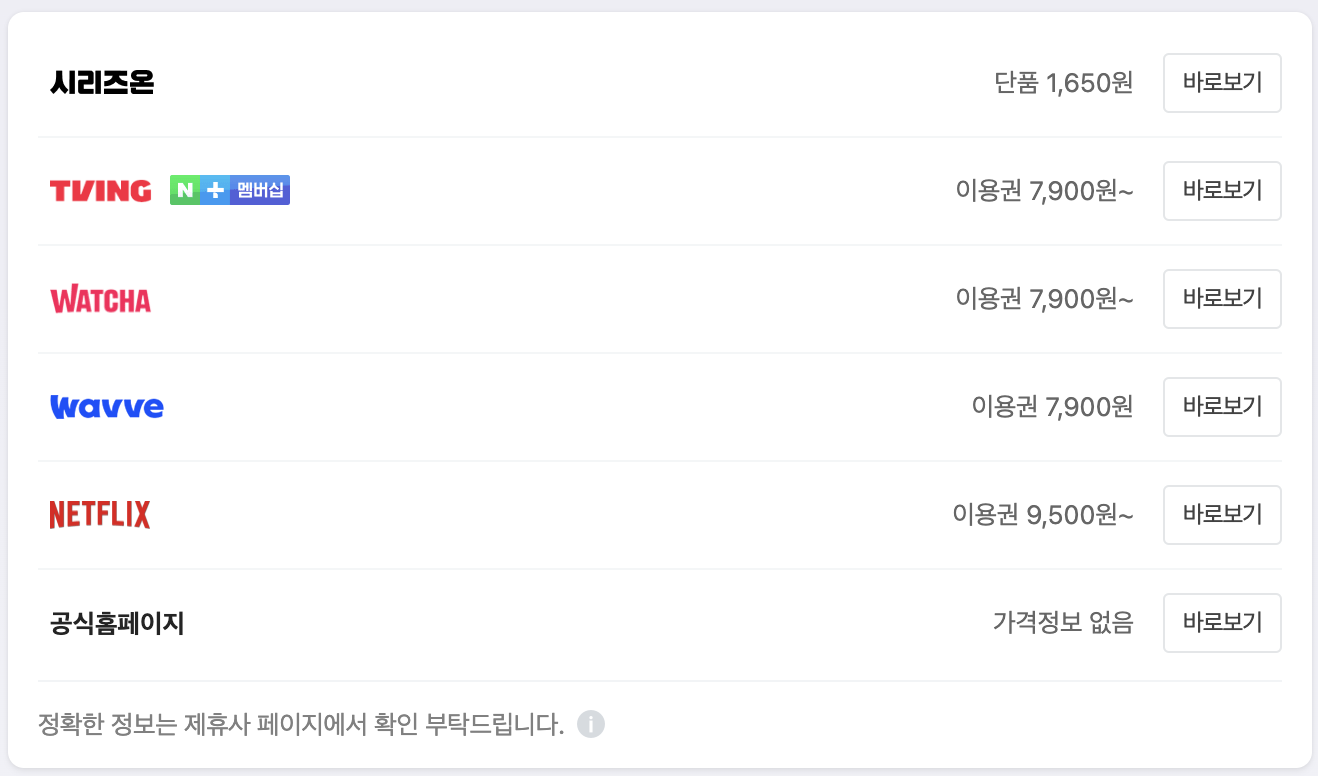Click the Wavve logo
The height and width of the screenshot is (776, 1318).
point(106,406)
